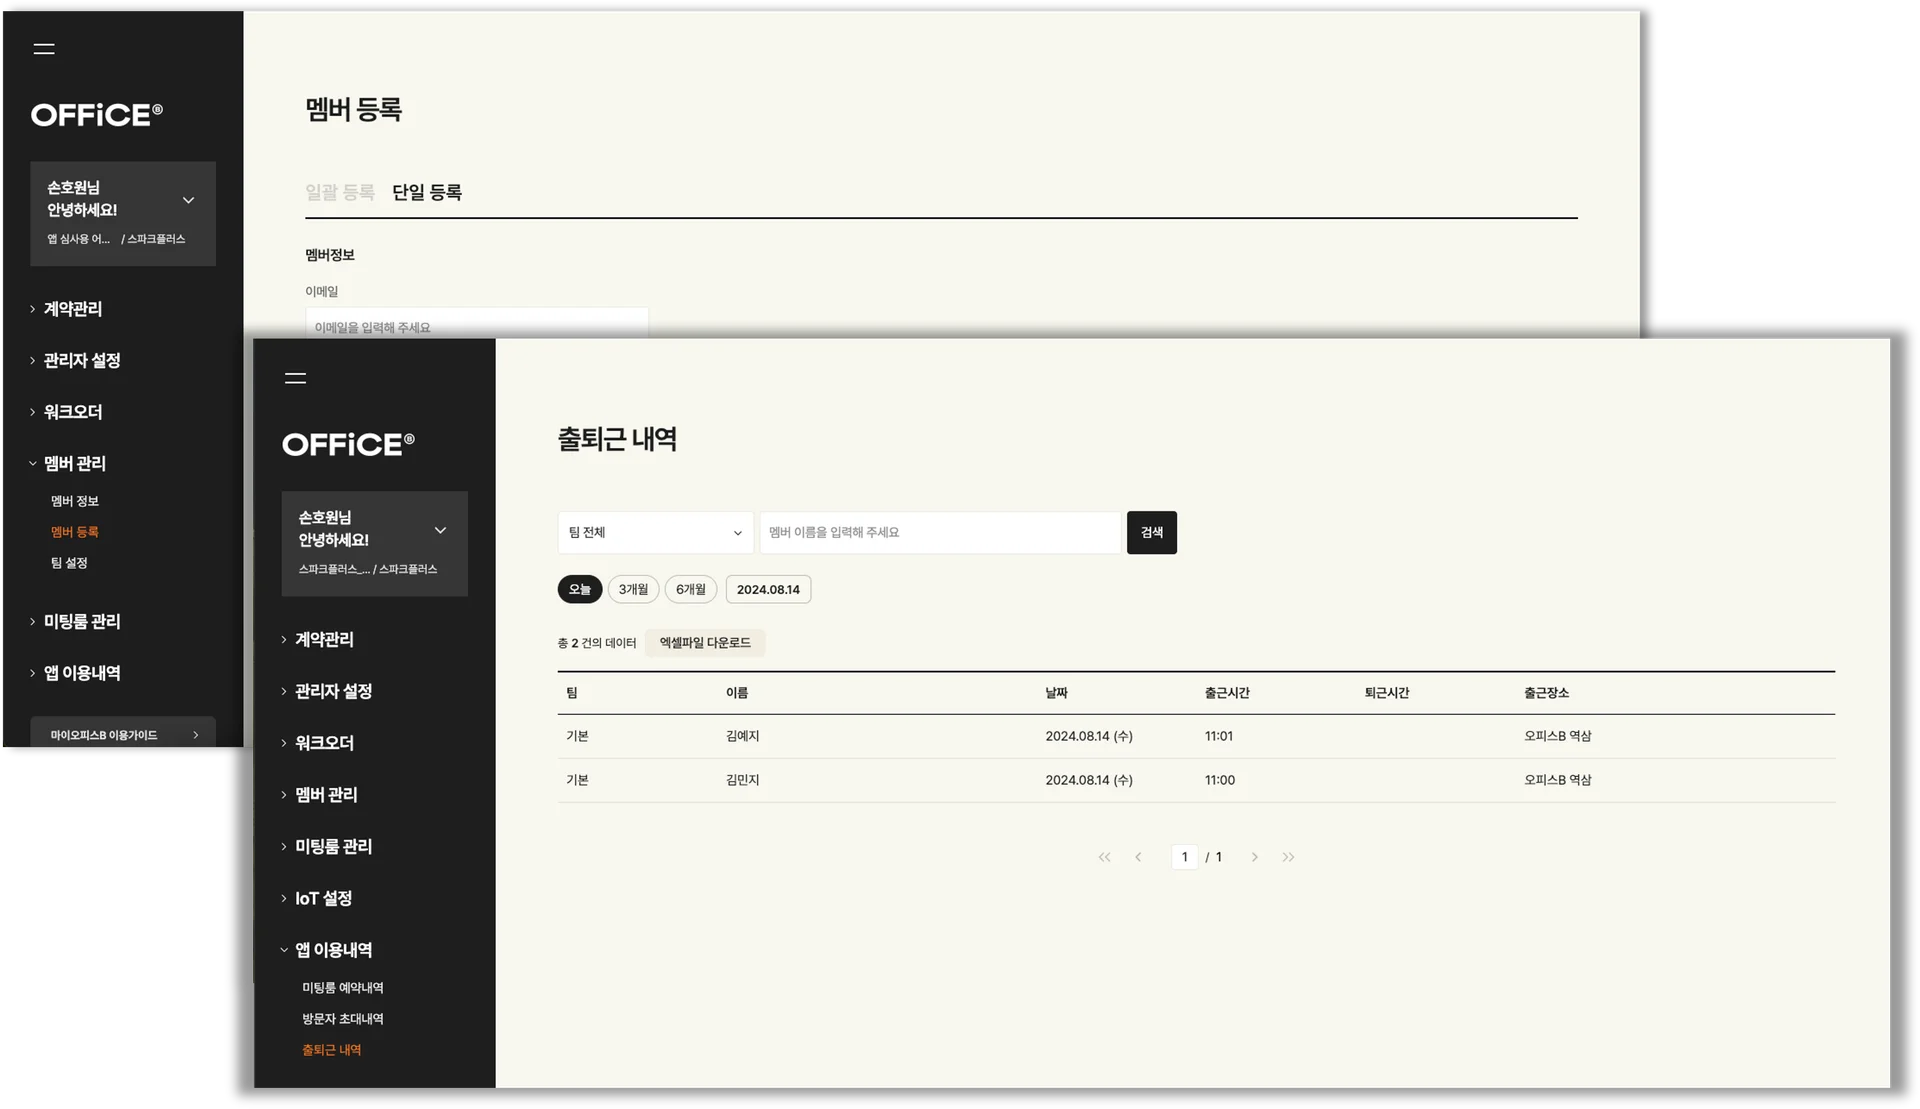Click the member name search field
This screenshot has height=1109, width=1920.
click(x=940, y=533)
